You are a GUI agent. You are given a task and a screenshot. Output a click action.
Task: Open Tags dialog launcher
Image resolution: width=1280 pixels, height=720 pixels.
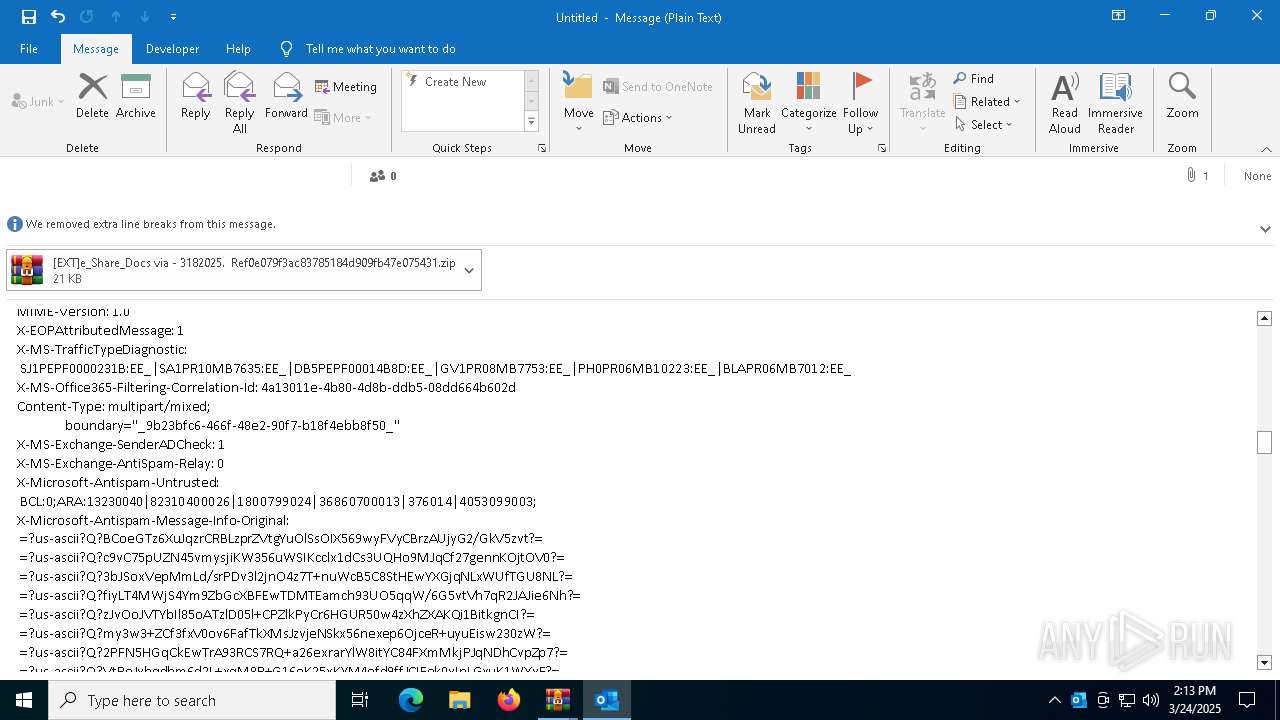(882, 148)
